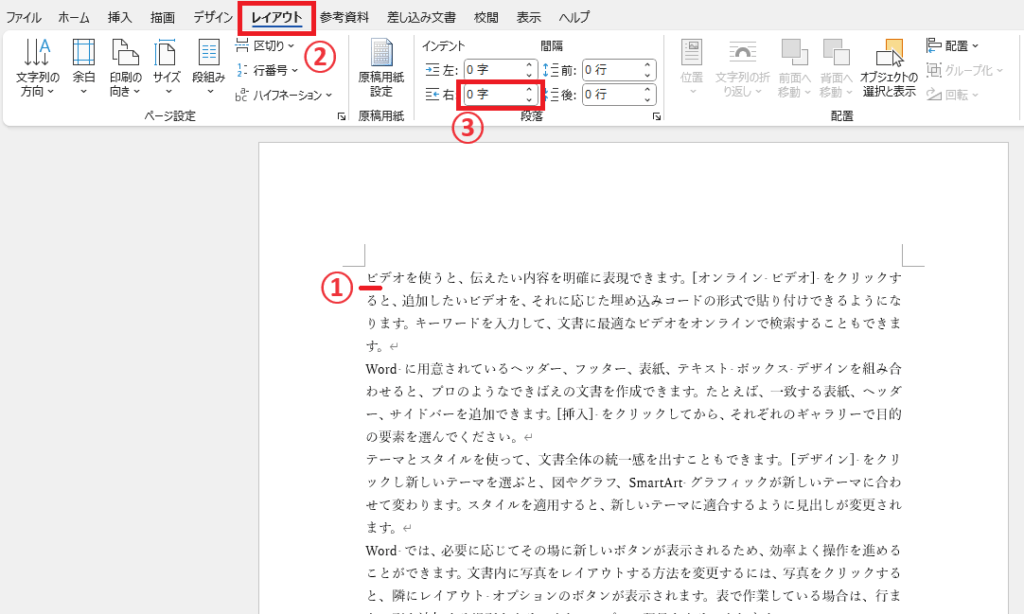The height and width of the screenshot is (614, 1024).
Task: Click the spacing after 後 input field
Action: (612, 94)
